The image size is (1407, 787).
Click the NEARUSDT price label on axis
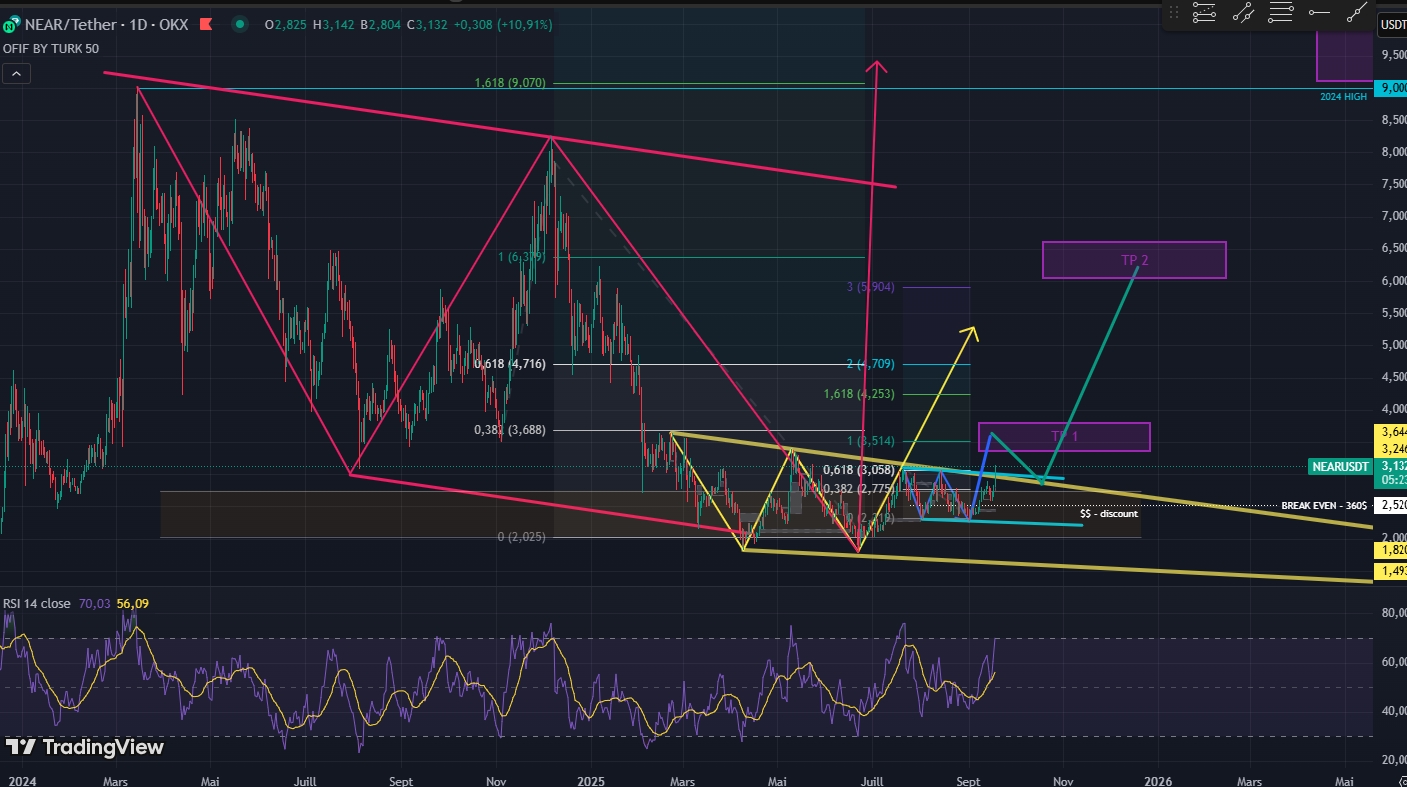tap(1339, 467)
